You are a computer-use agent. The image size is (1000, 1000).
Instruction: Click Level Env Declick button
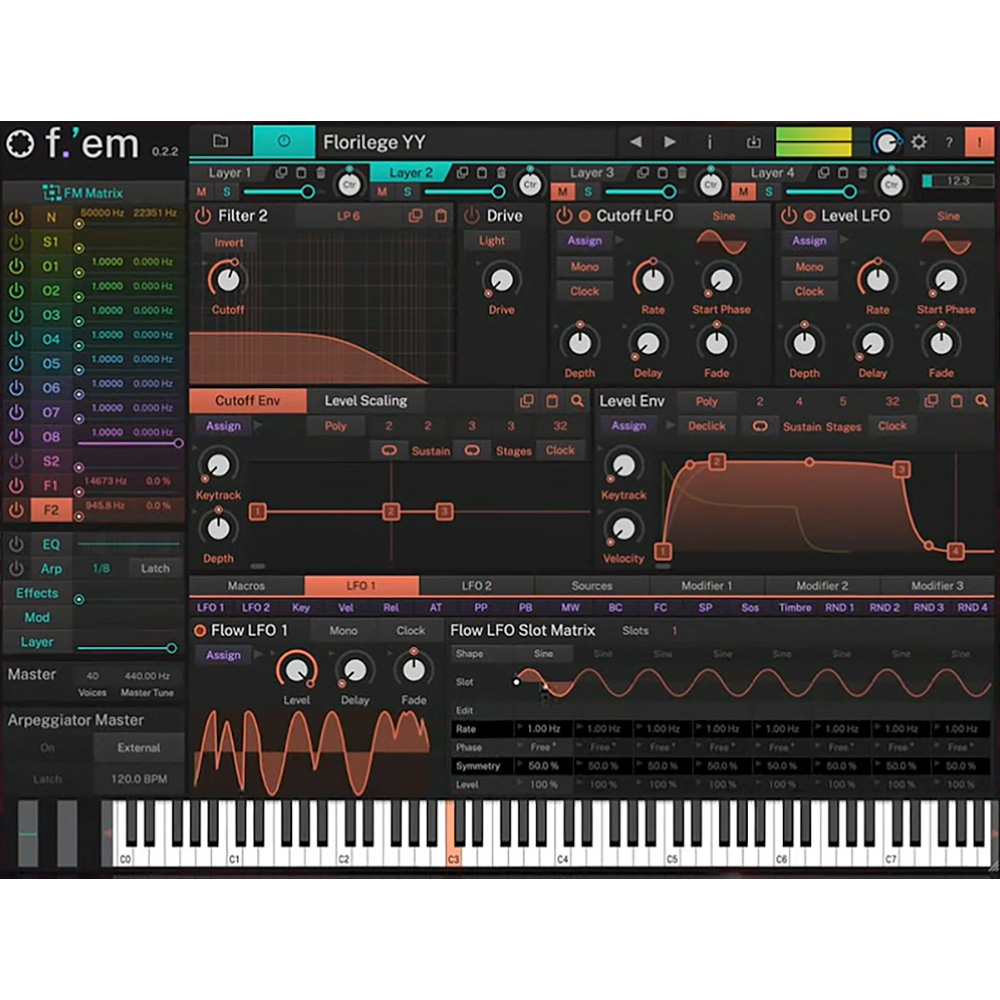pos(707,426)
